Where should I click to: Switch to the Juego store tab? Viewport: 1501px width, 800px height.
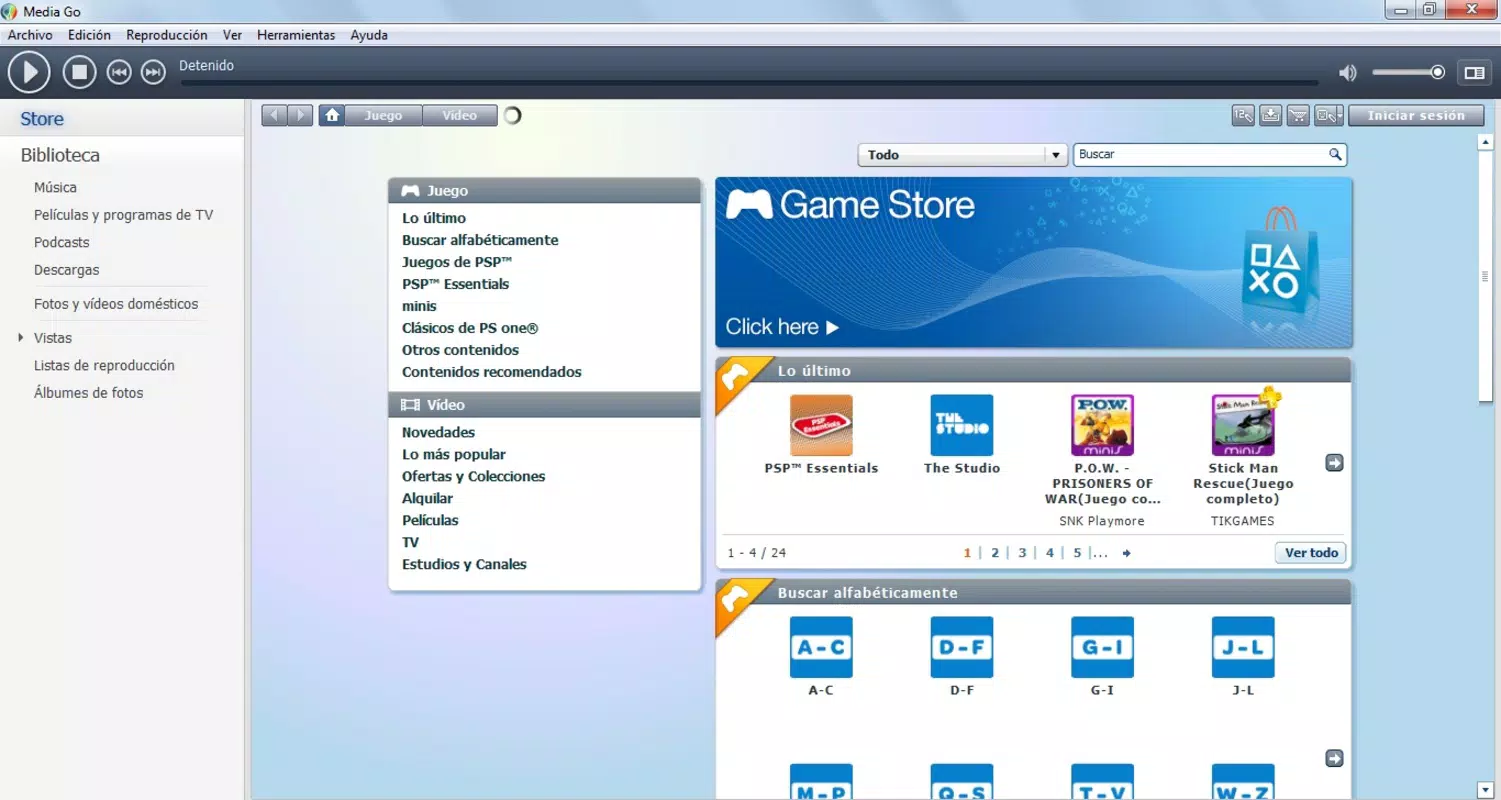tap(383, 115)
